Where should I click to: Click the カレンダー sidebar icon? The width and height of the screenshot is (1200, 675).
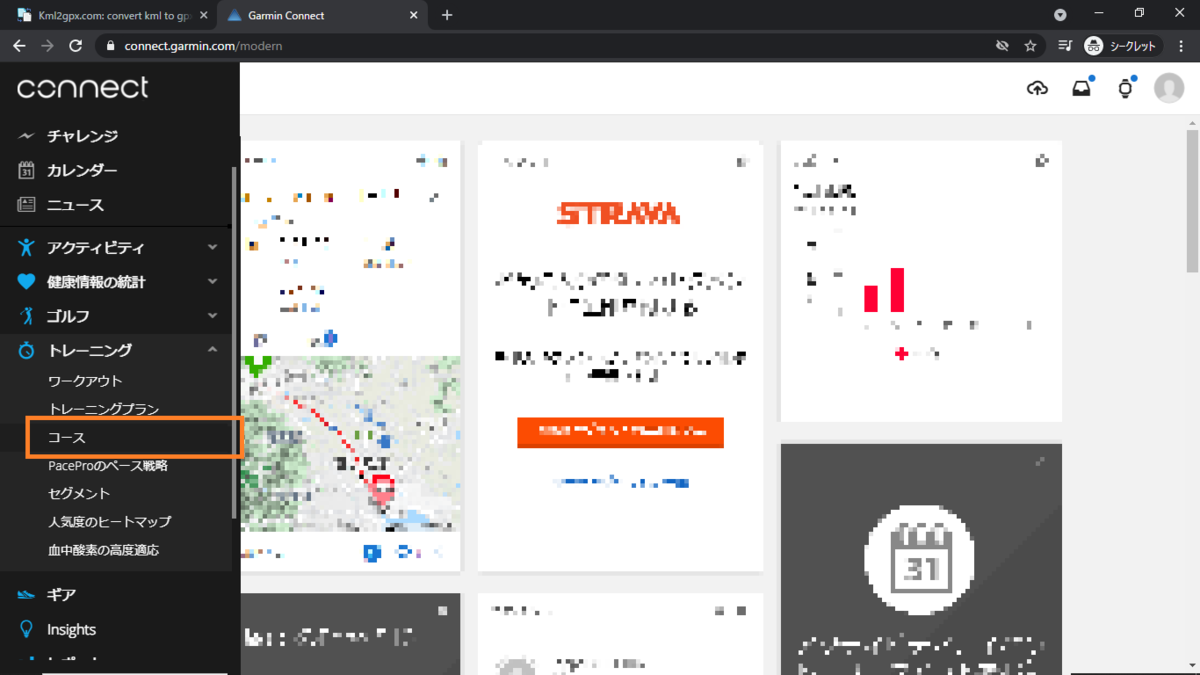tap(27, 170)
